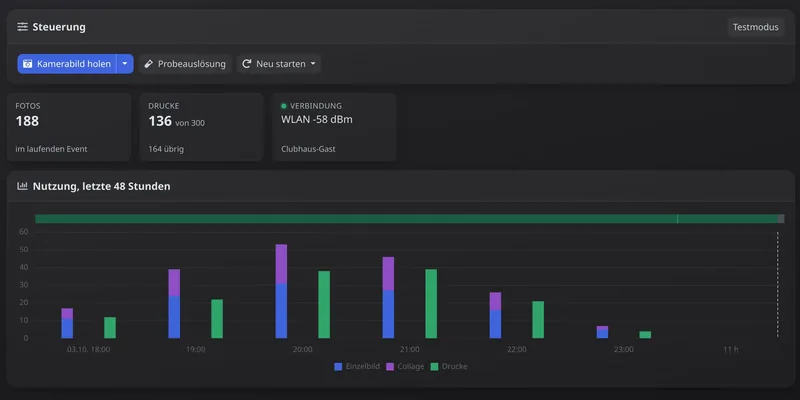
Task: Click the 'Clubhaus-Gast' network name
Action: coord(308,149)
